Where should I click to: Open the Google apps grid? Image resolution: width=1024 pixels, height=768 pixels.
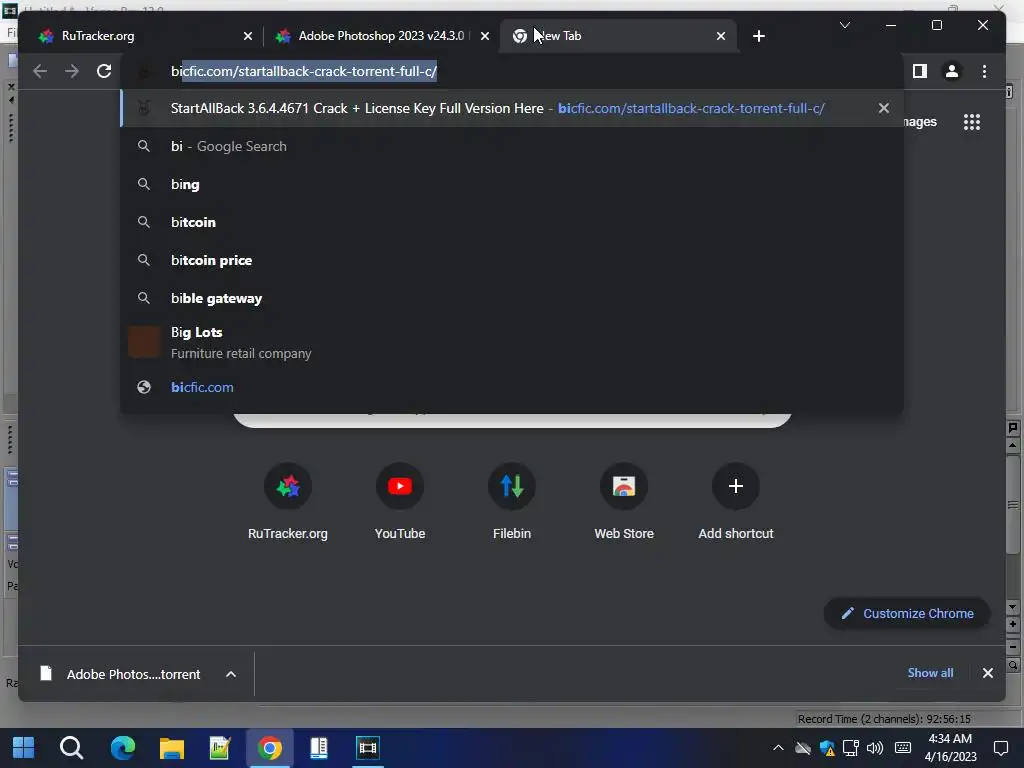(972, 121)
